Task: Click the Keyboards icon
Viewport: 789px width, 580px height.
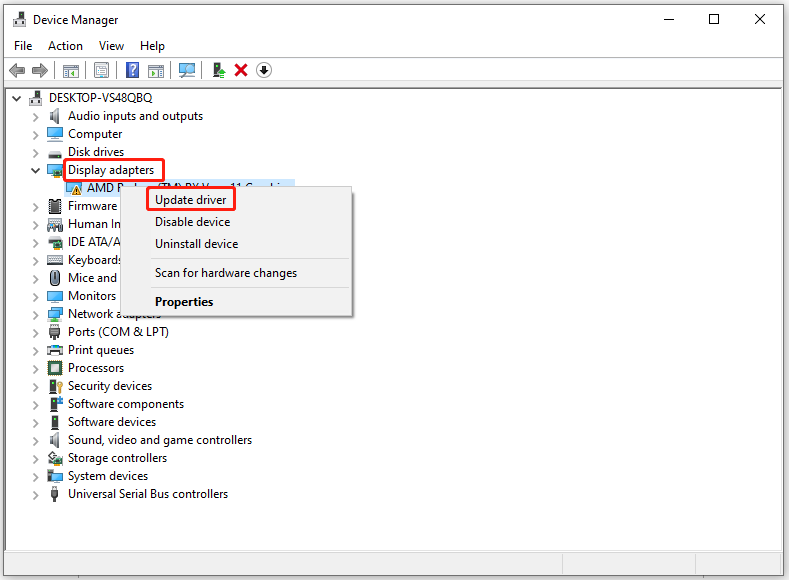Action: [x=55, y=260]
